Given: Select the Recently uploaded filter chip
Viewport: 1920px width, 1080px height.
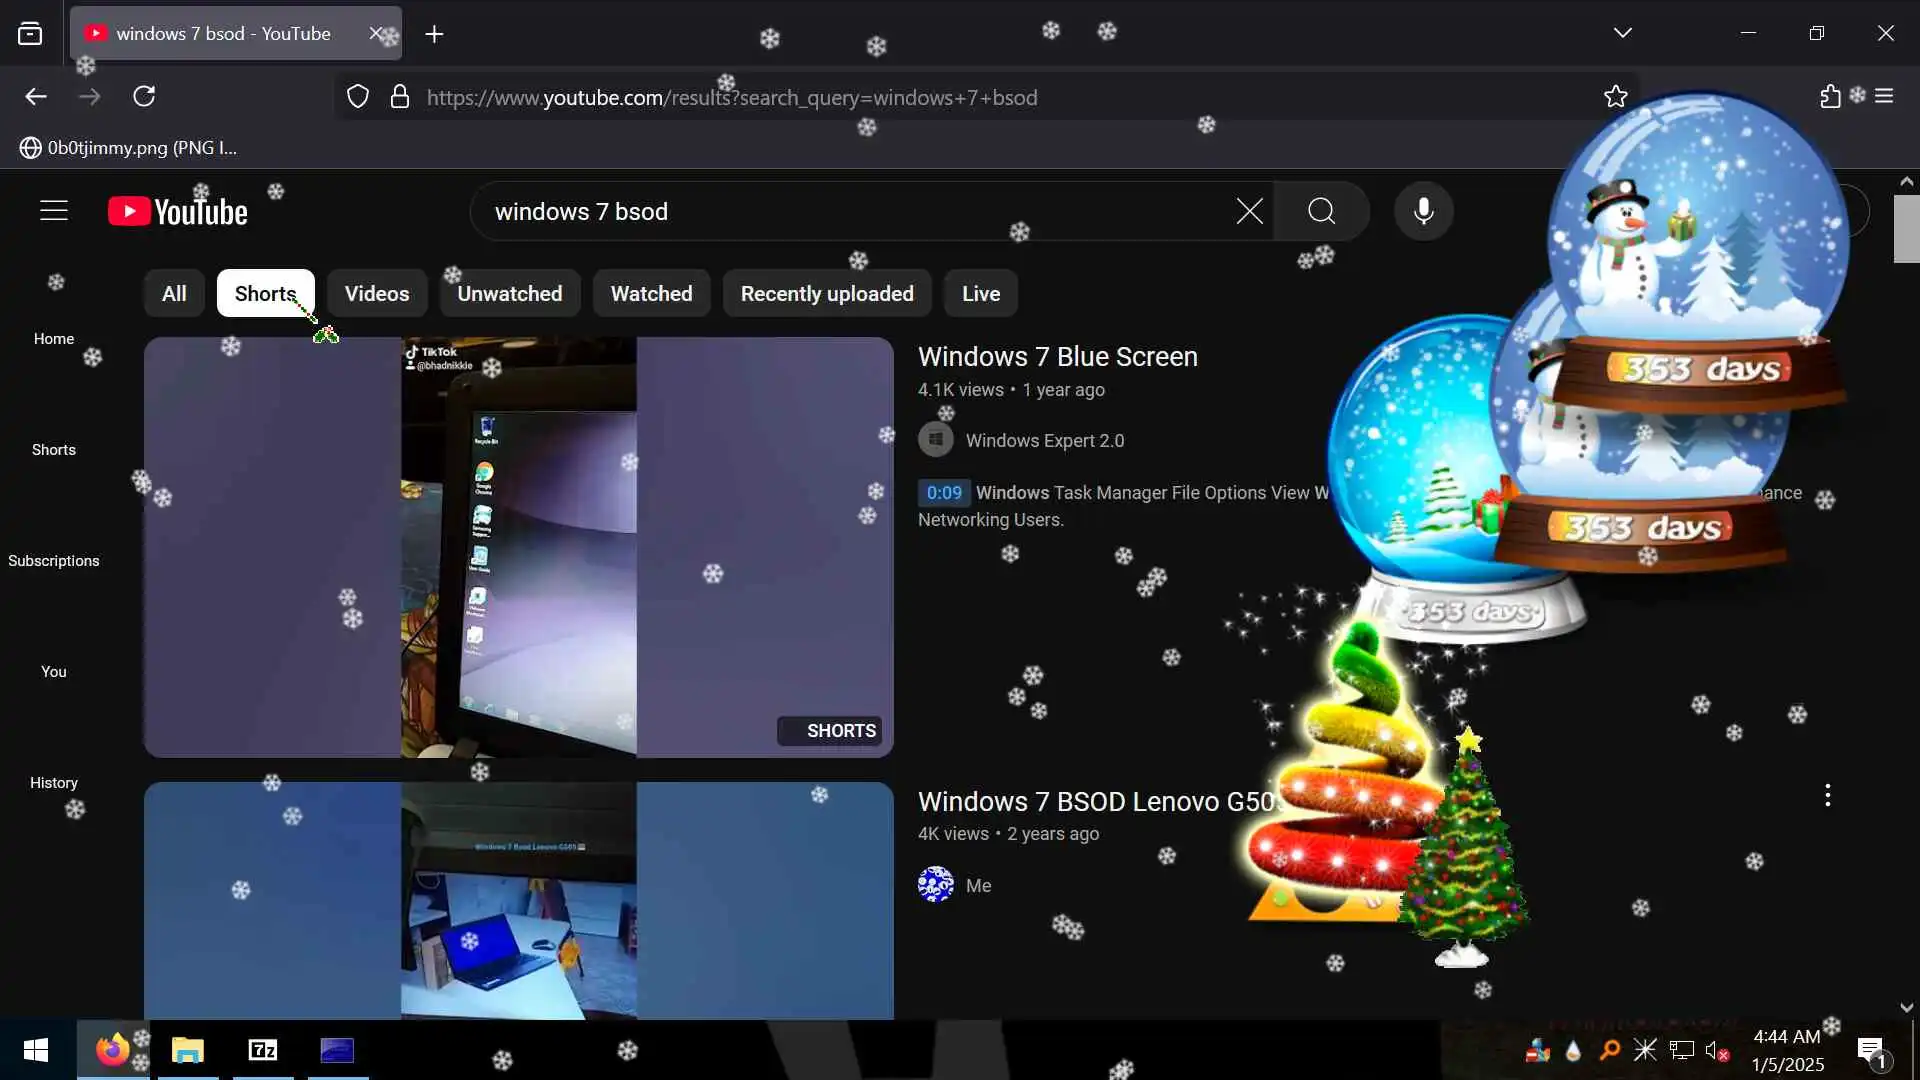Looking at the screenshot, I should 826,294.
